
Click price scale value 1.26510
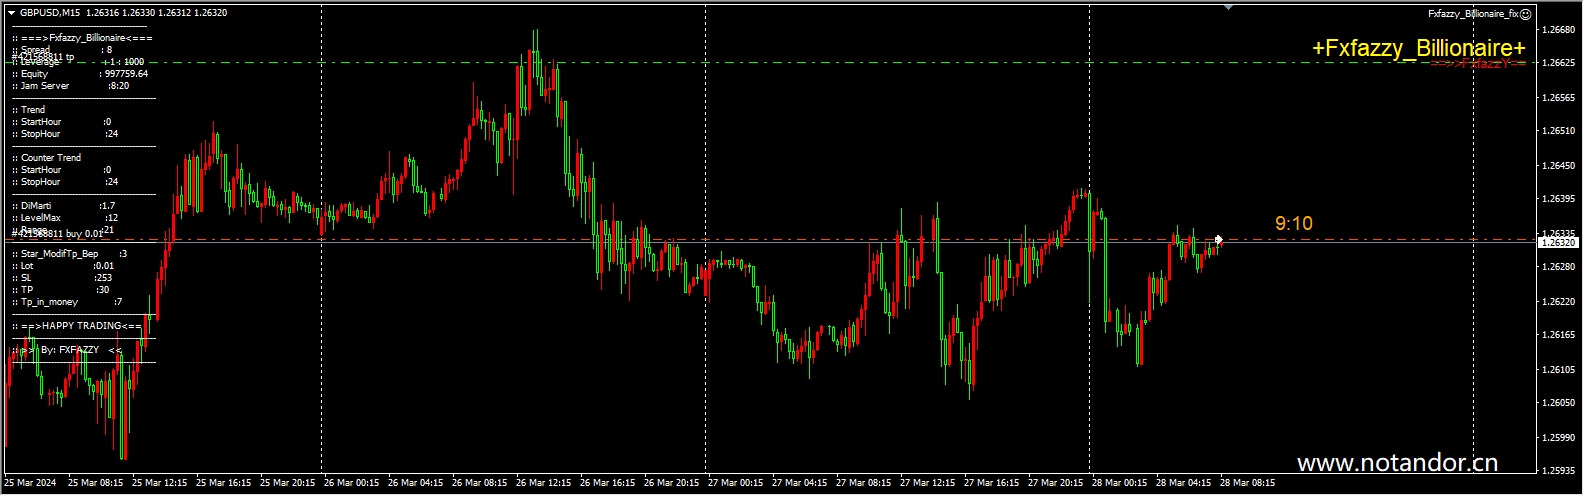coord(1560,131)
